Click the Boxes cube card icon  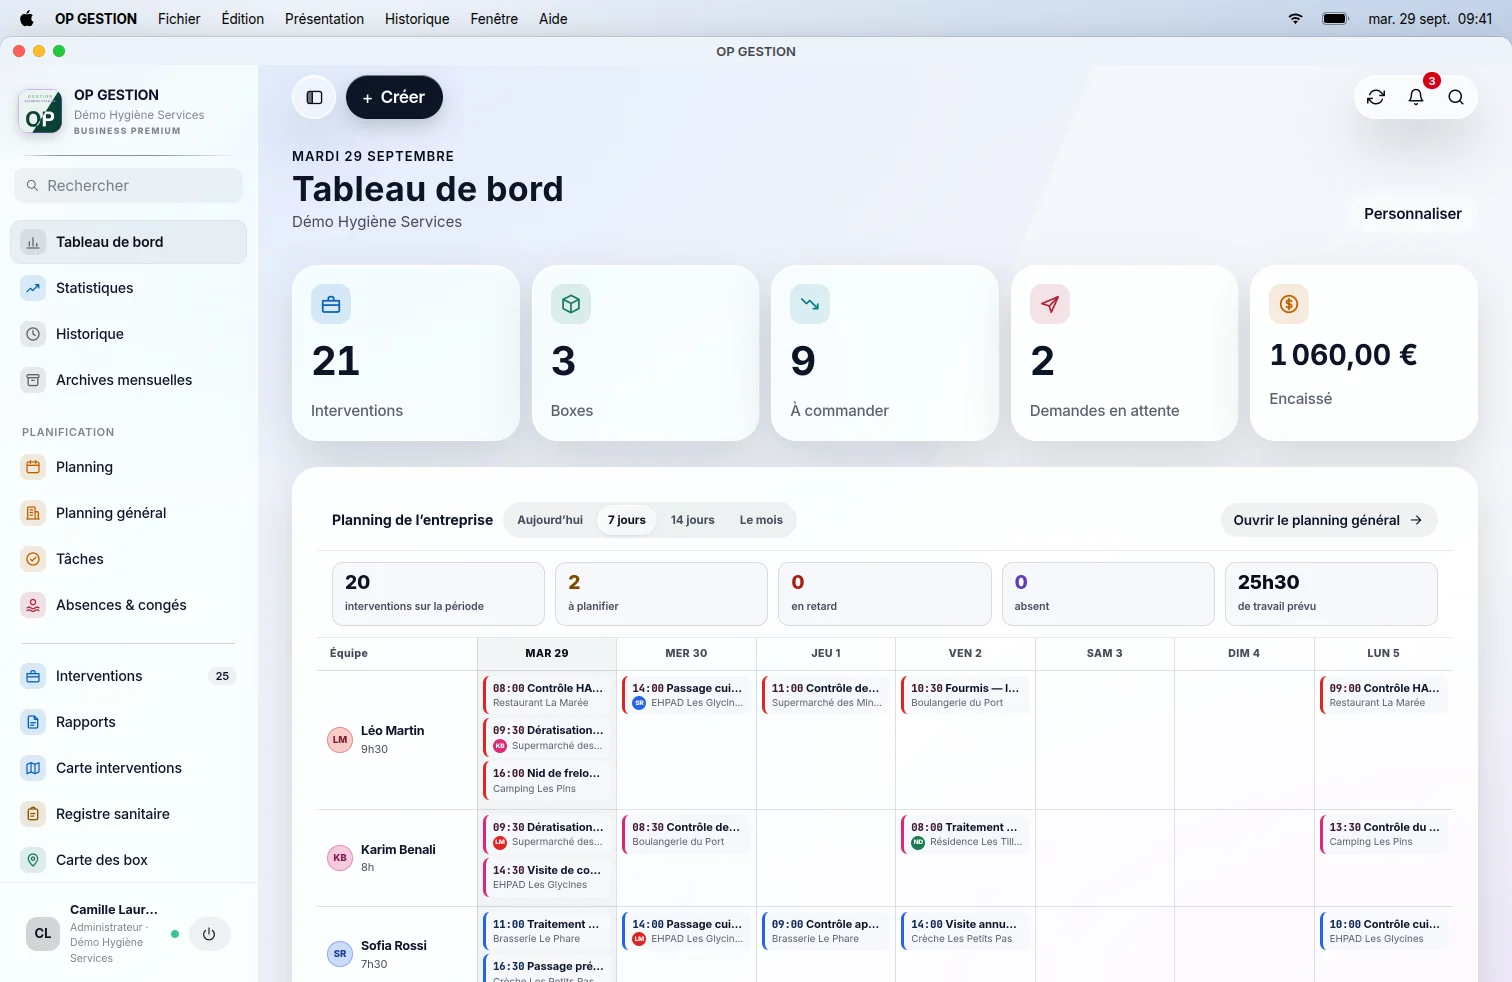pos(571,304)
